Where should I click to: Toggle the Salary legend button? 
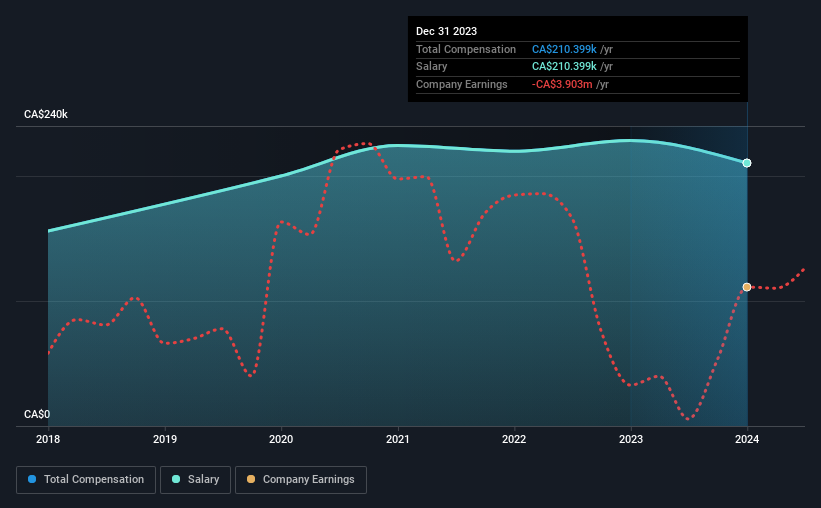[x=195, y=480]
